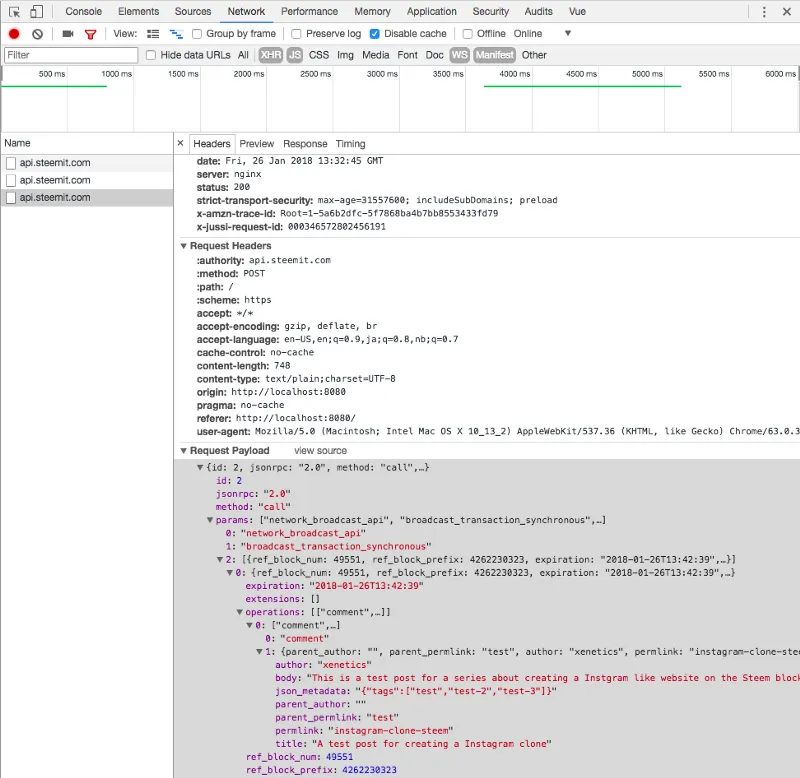Switch to the Performance tab
The height and width of the screenshot is (778, 800).
[x=310, y=11]
